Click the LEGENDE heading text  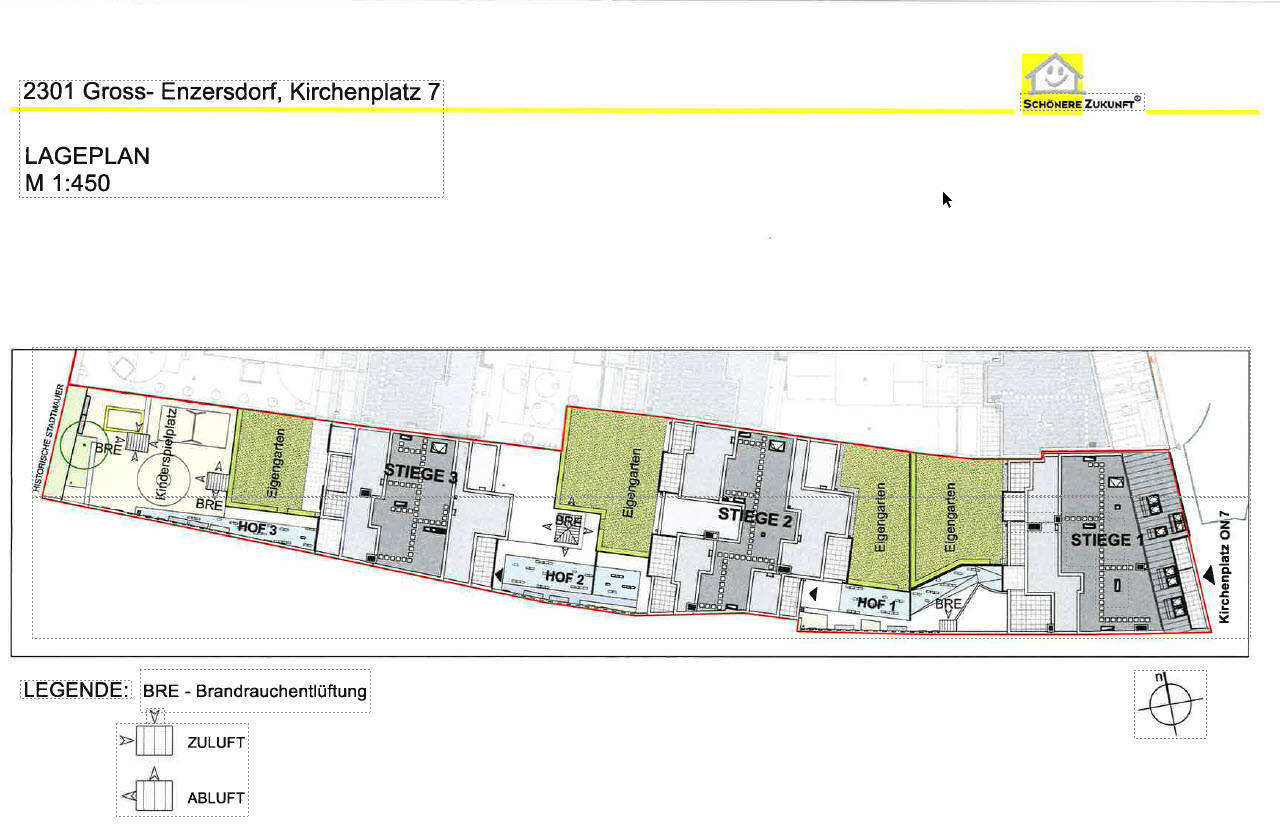[73, 688]
